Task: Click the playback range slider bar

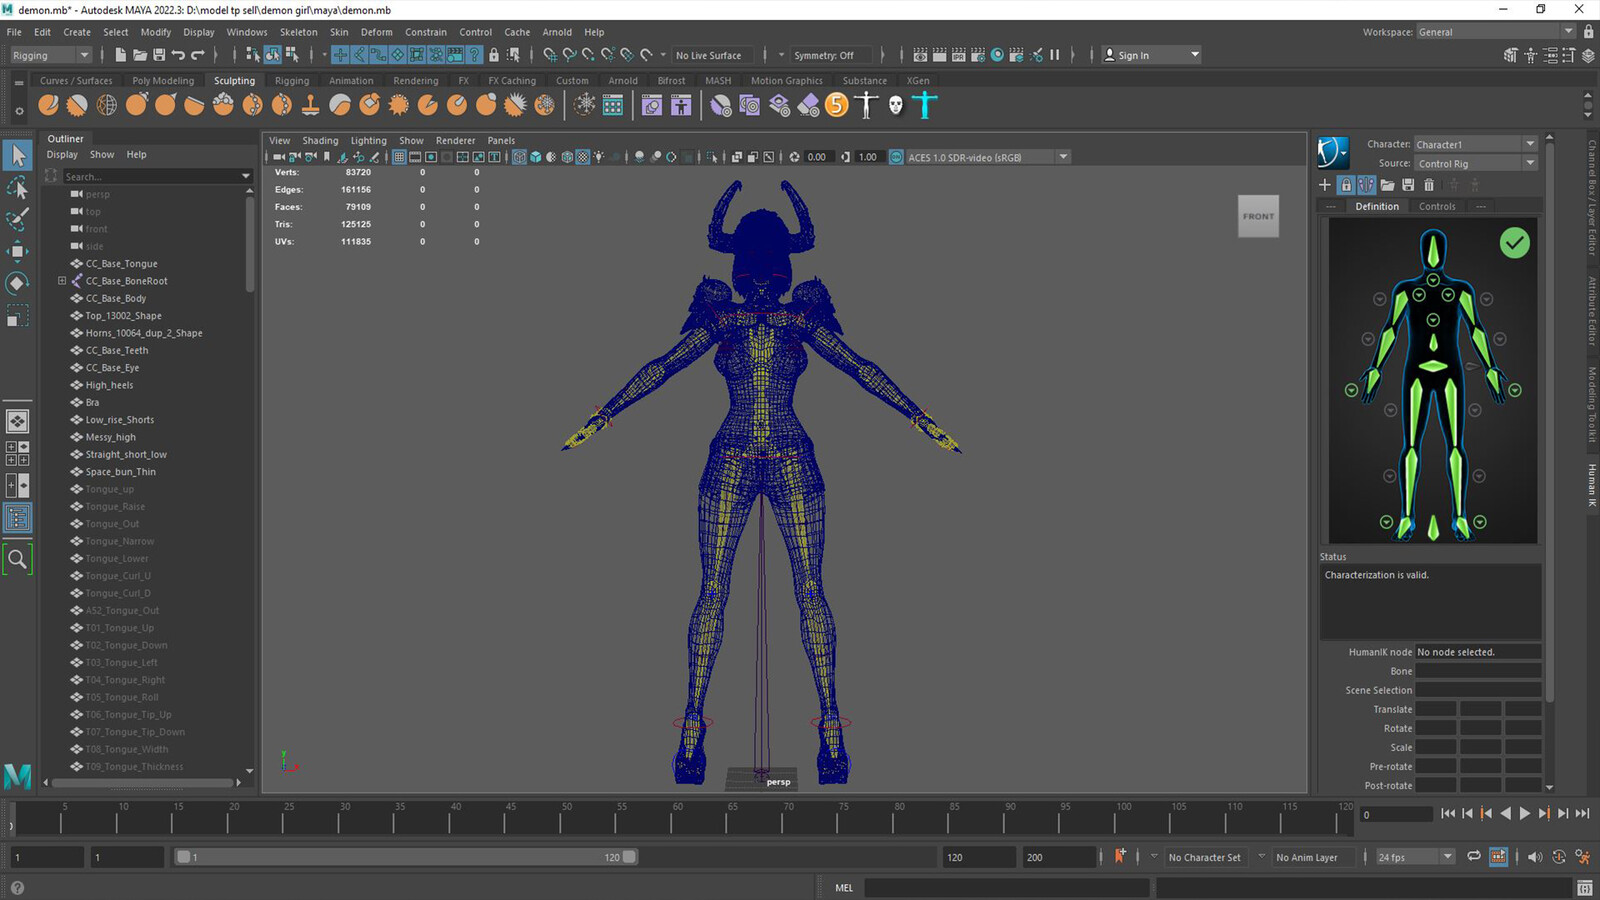Action: (x=406, y=857)
